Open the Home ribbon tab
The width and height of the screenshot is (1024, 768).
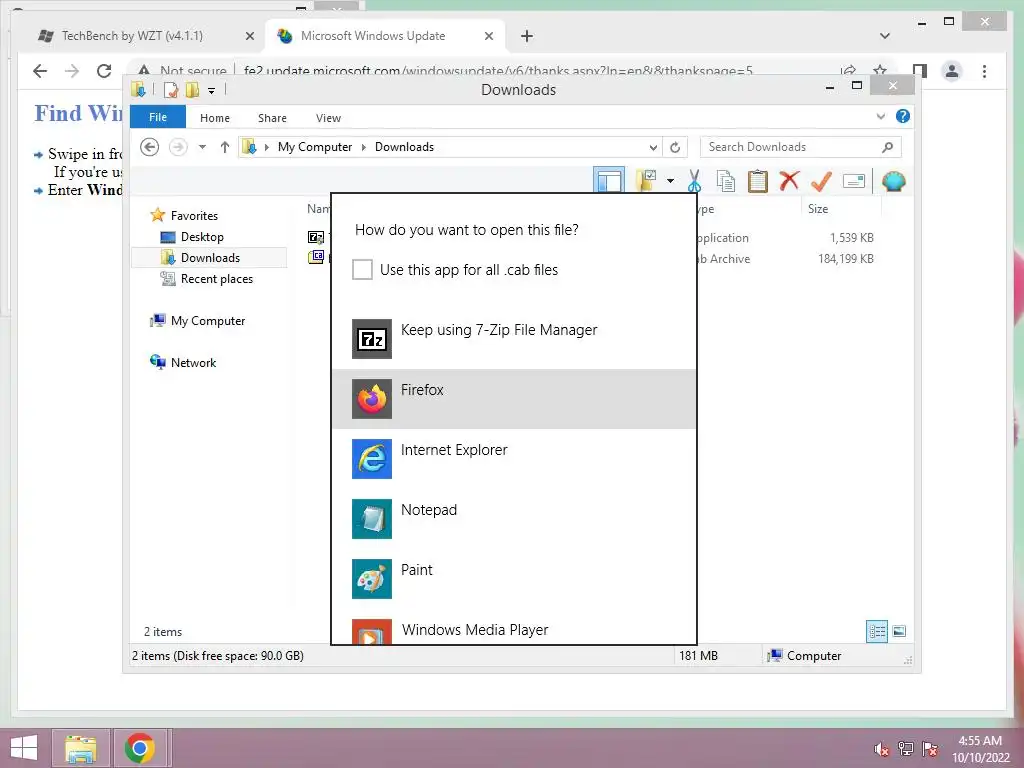tap(215, 118)
